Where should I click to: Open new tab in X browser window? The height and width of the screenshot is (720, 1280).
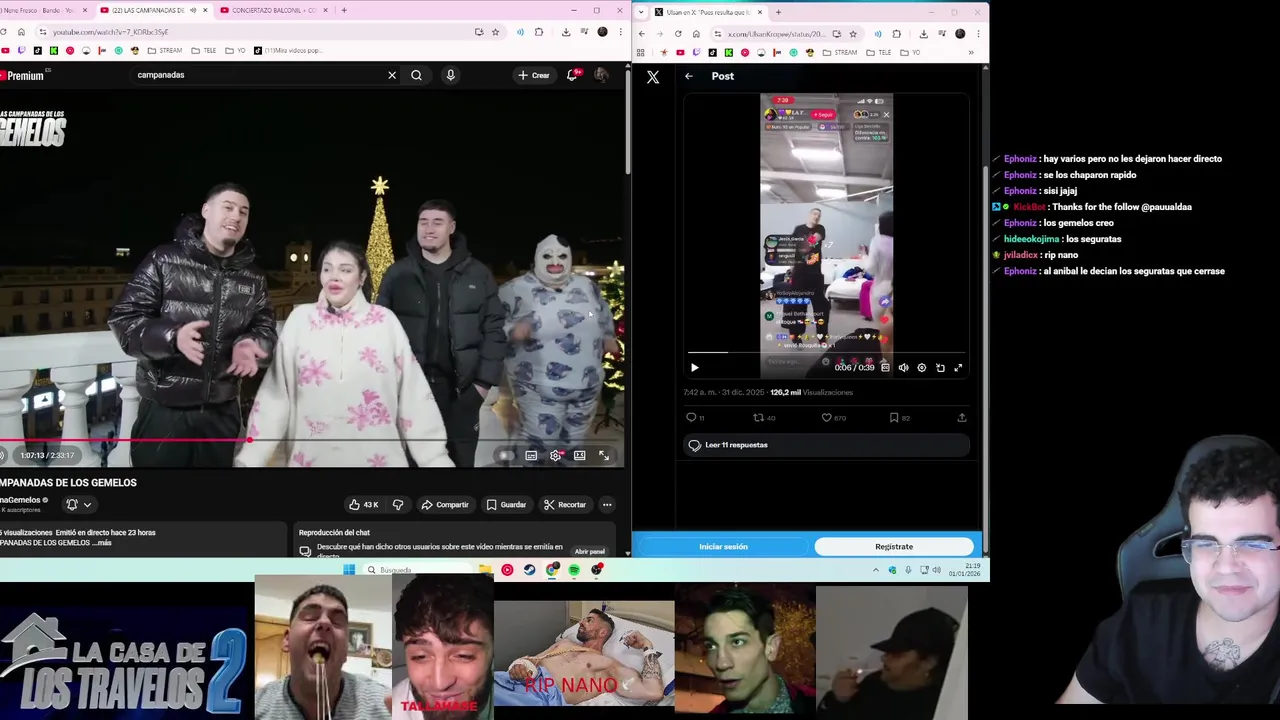coord(778,12)
